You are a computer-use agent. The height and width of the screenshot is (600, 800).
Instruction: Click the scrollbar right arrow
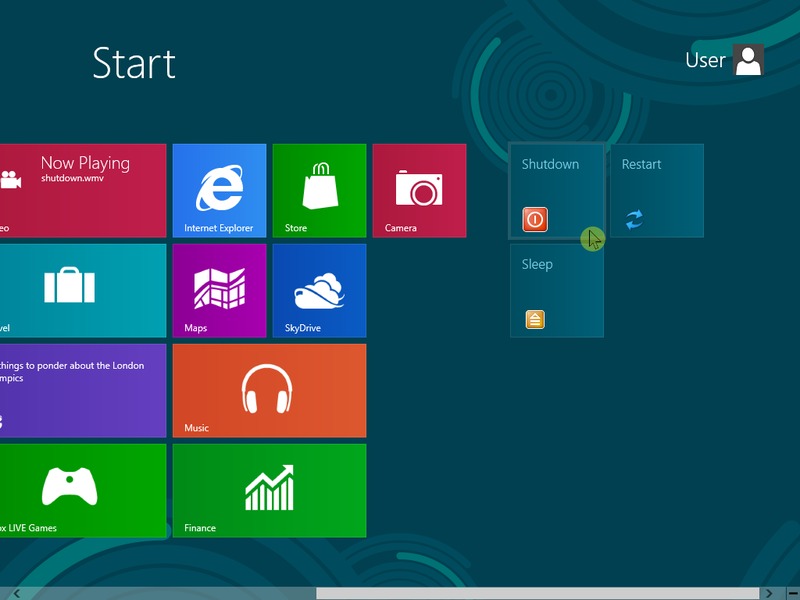pyautogui.click(x=768, y=593)
